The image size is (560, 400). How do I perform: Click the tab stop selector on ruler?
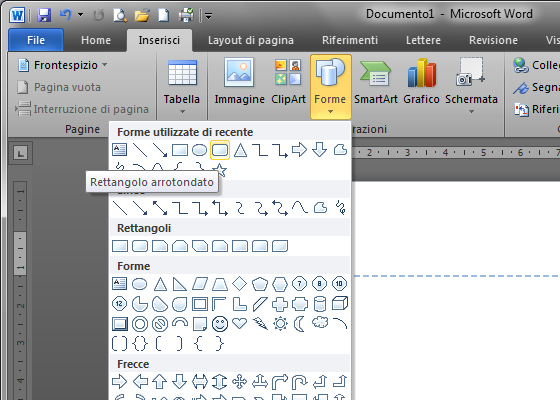tap(20, 154)
